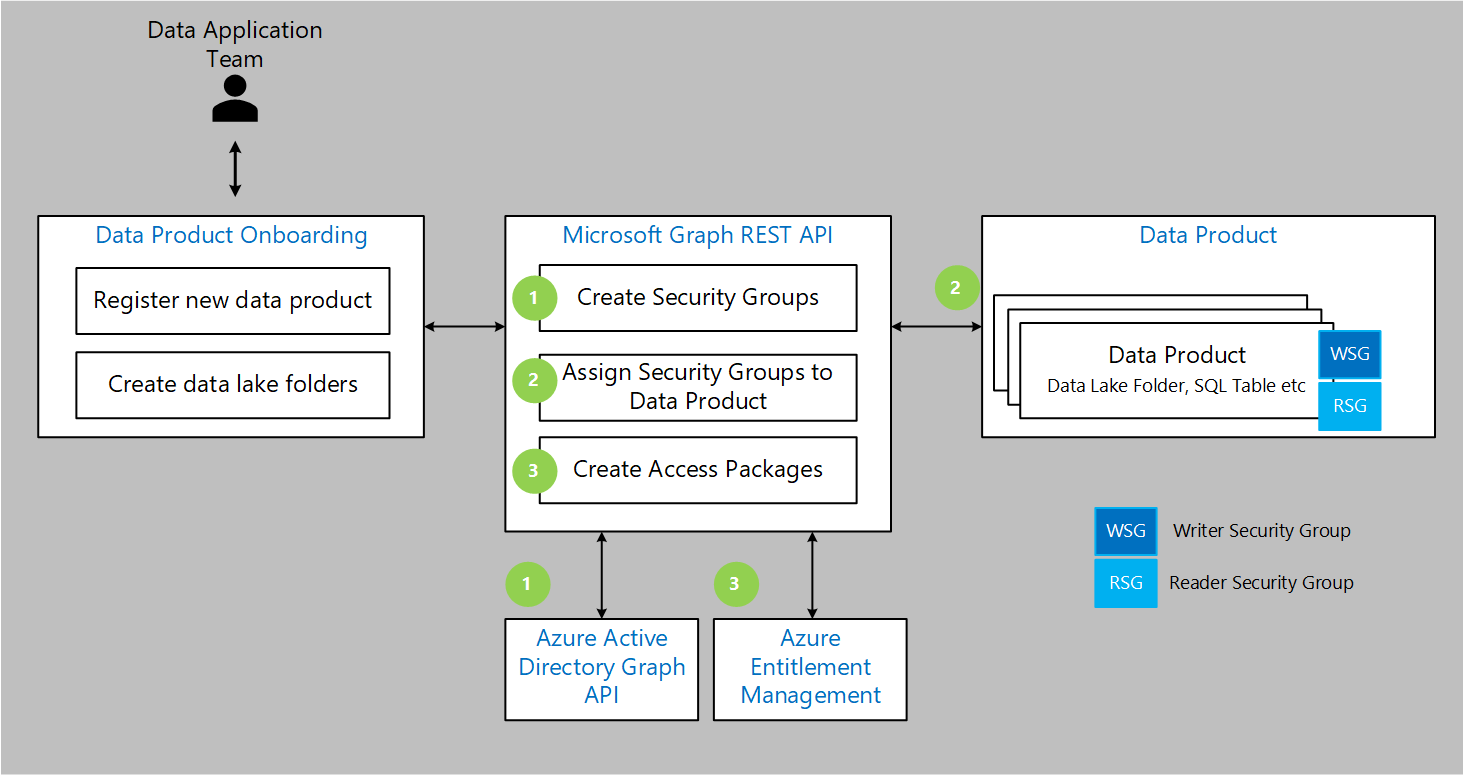
Task: Select the Create Security Groups box
Action: tap(698, 298)
